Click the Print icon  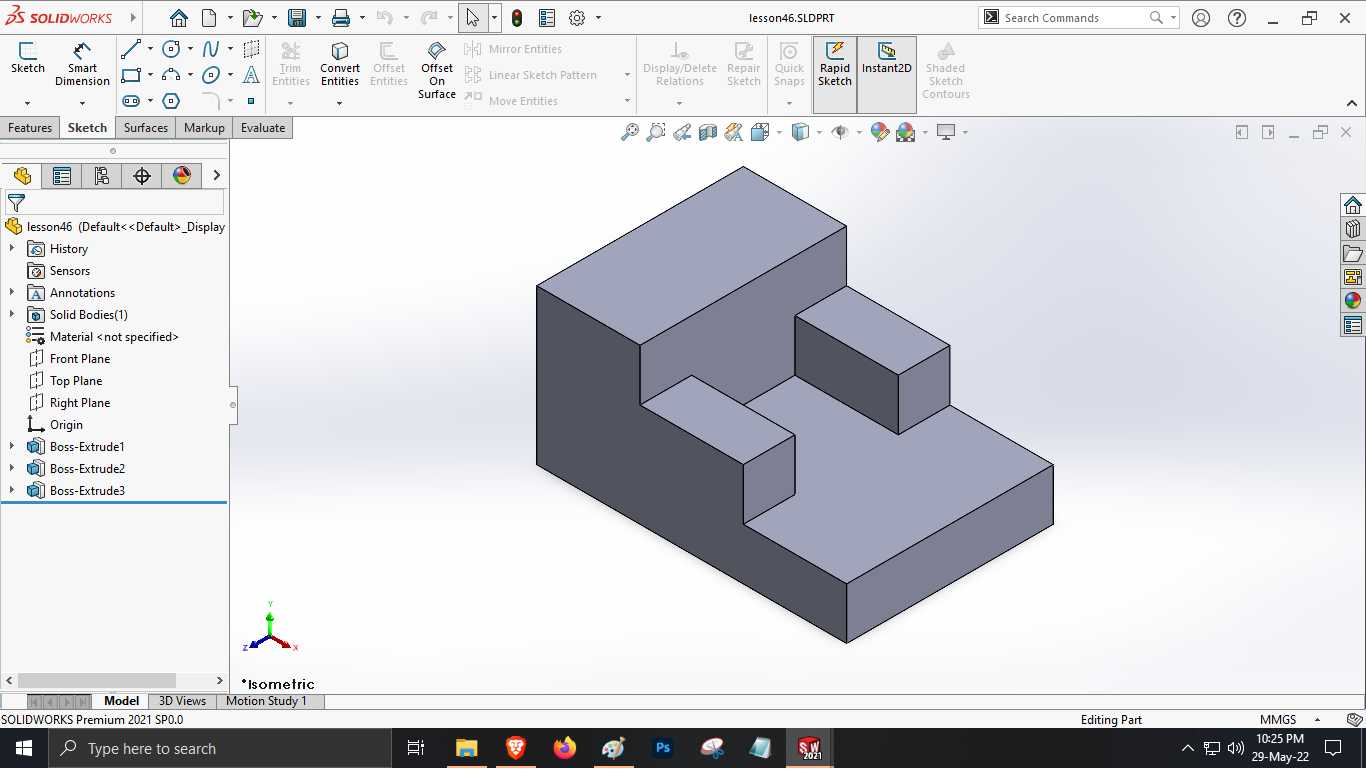341,18
